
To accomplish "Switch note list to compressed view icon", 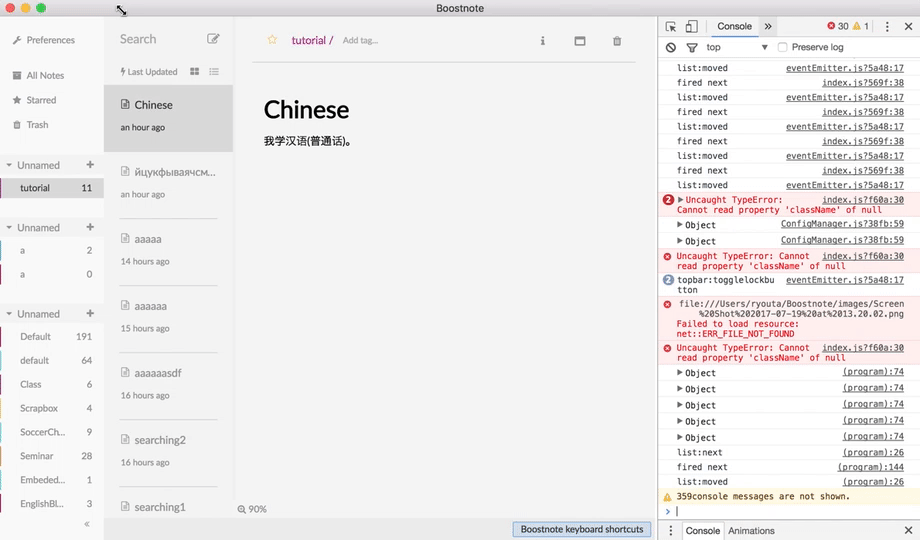I will (214, 72).
